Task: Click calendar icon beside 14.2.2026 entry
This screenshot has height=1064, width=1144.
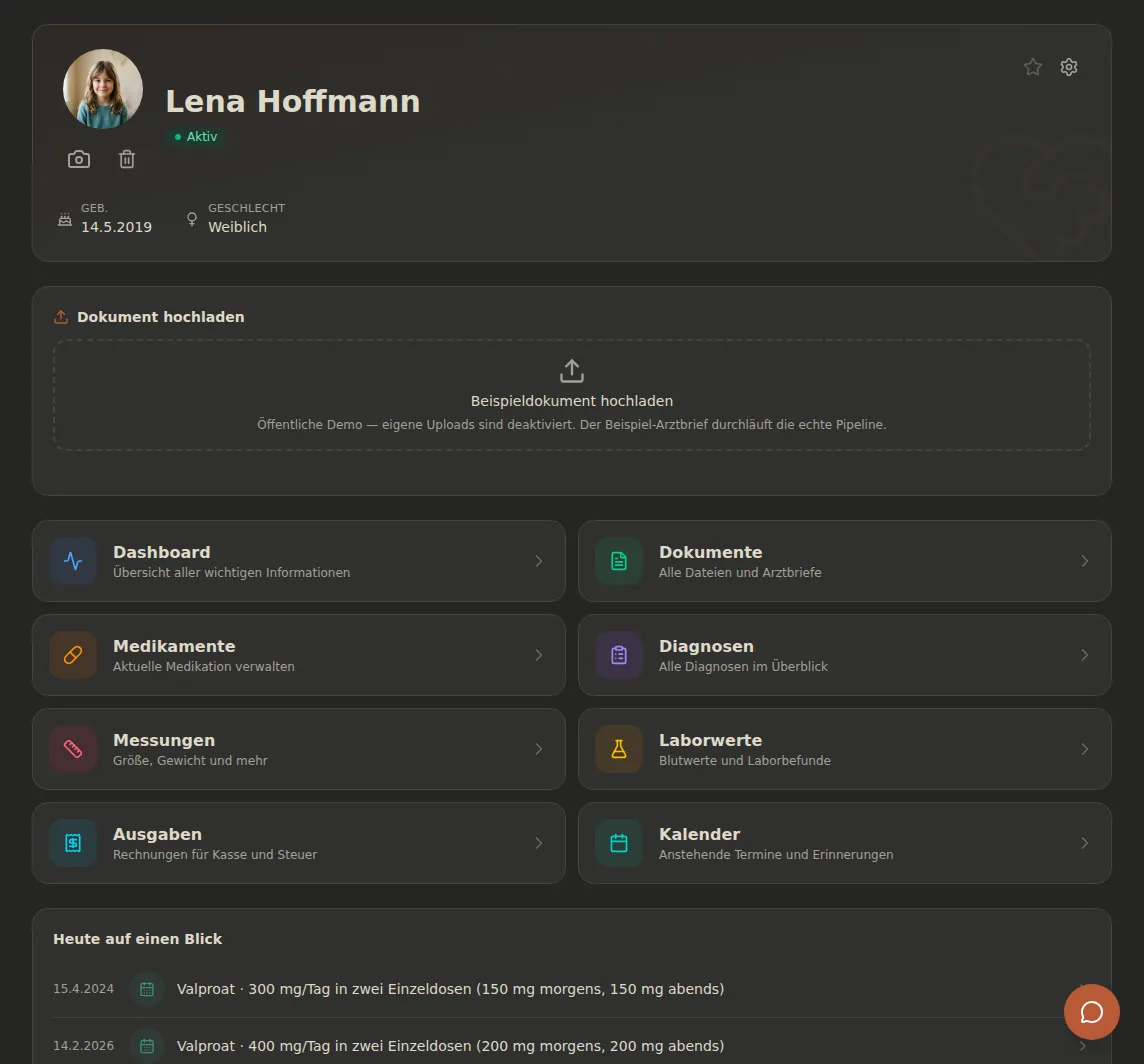Action: pyautogui.click(x=147, y=1046)
